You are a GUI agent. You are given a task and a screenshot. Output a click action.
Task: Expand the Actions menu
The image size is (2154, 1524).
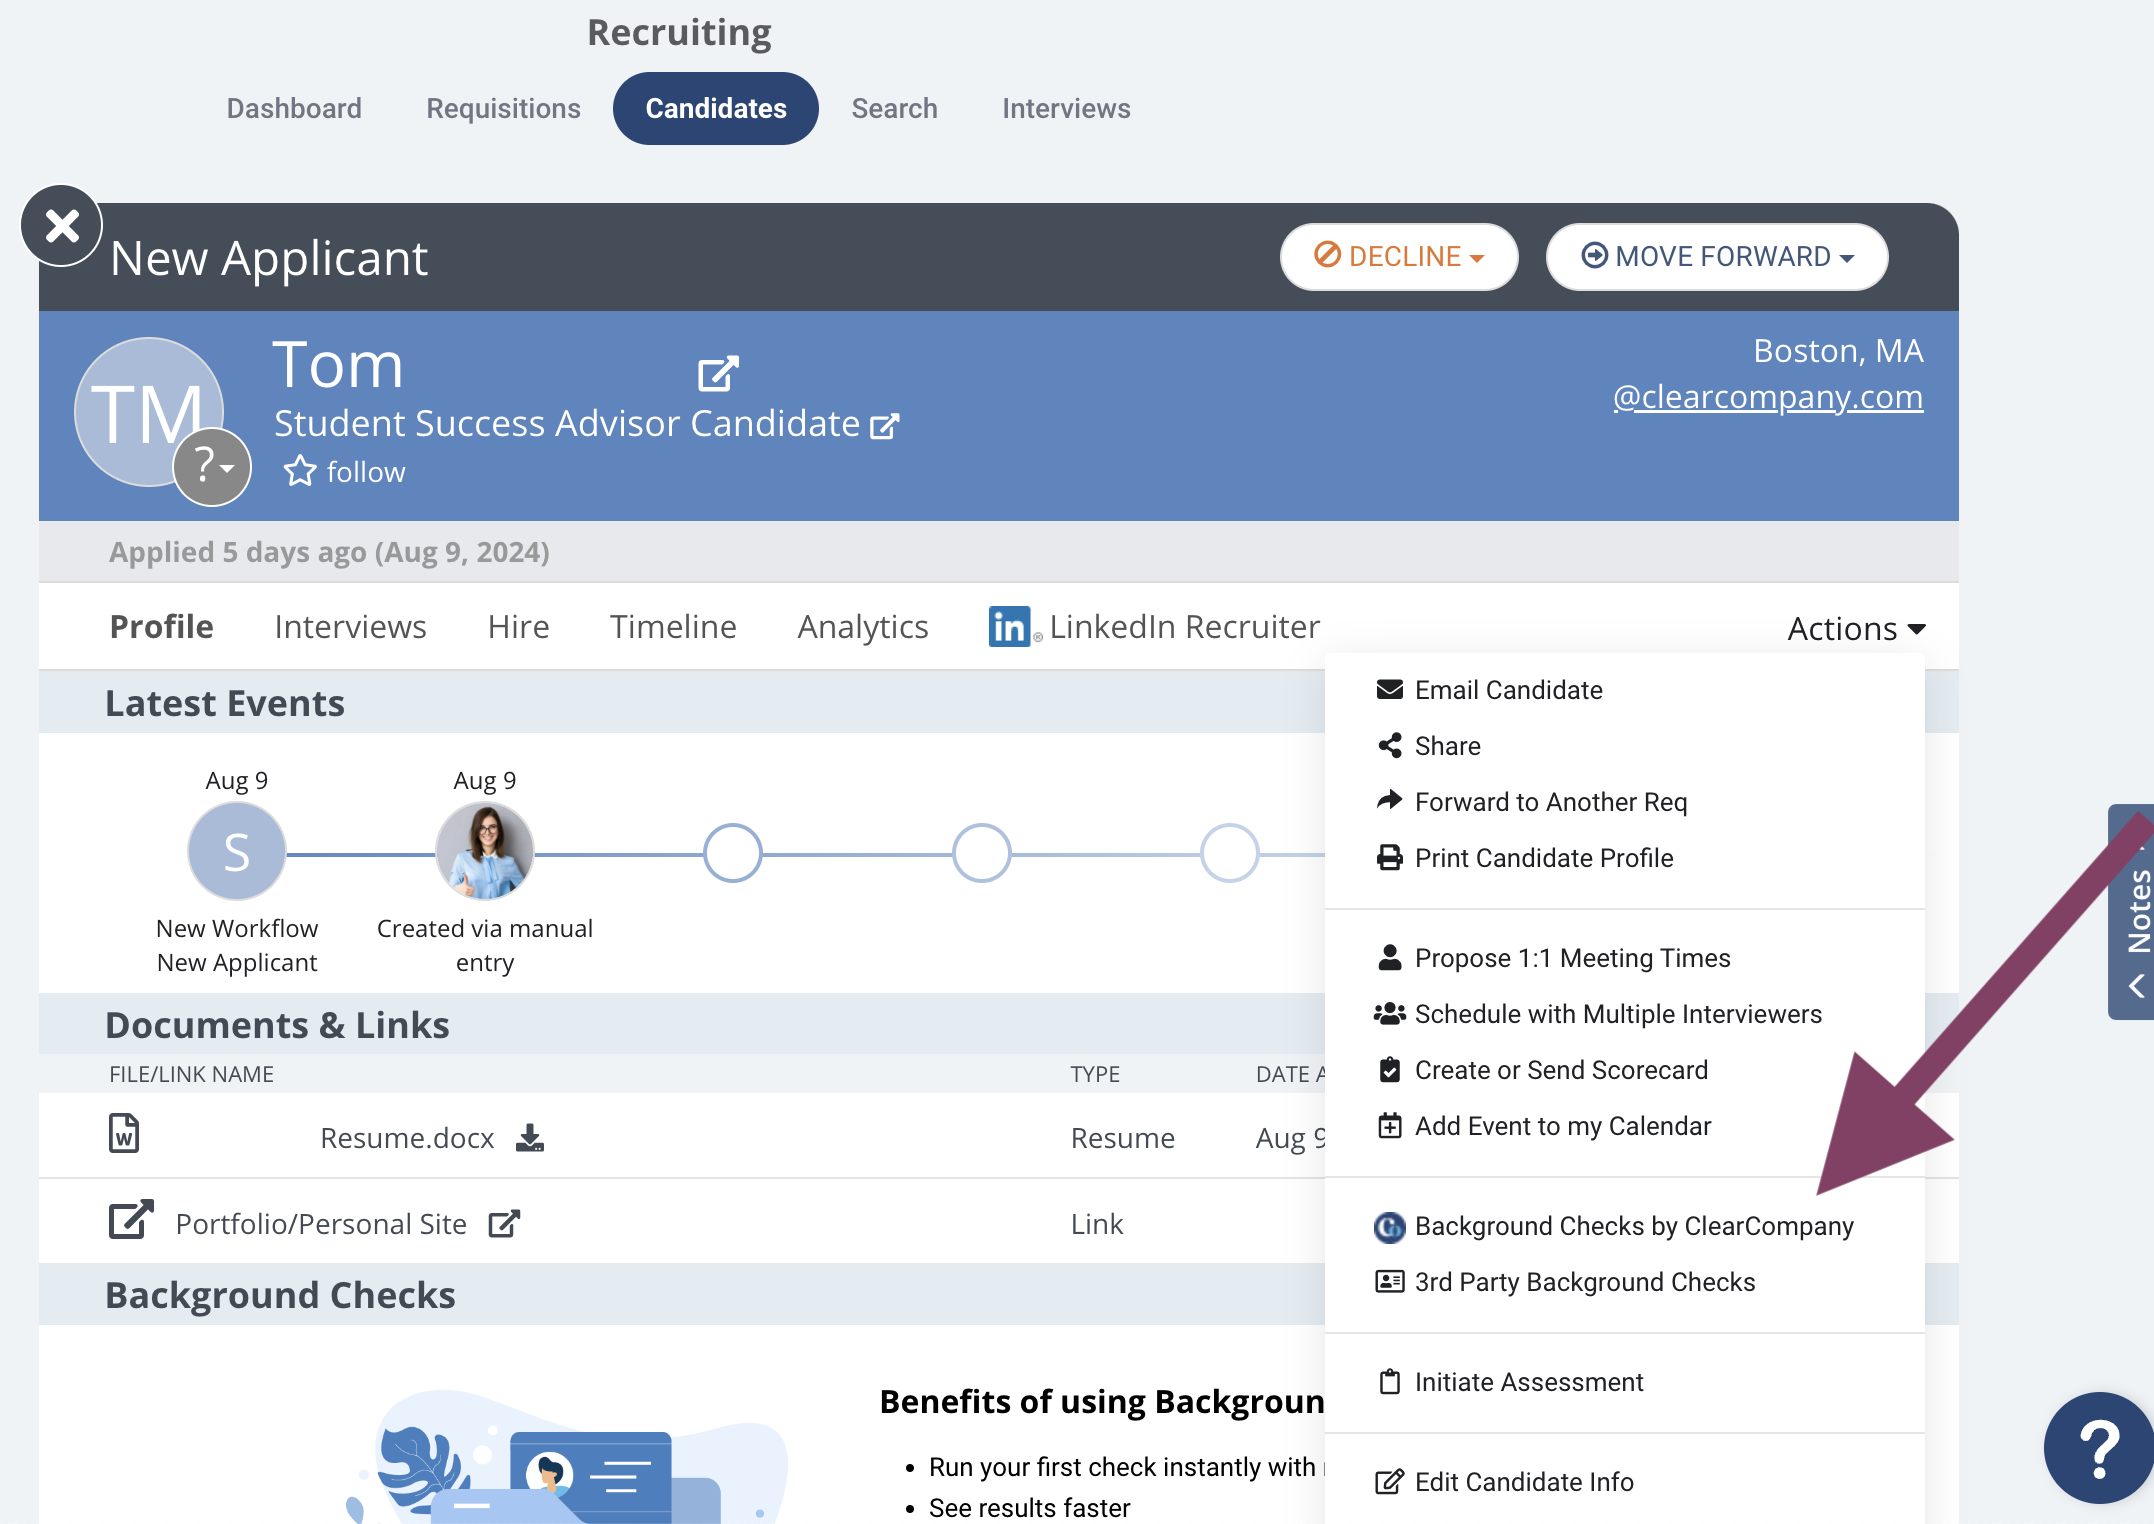pos(1856,629)
